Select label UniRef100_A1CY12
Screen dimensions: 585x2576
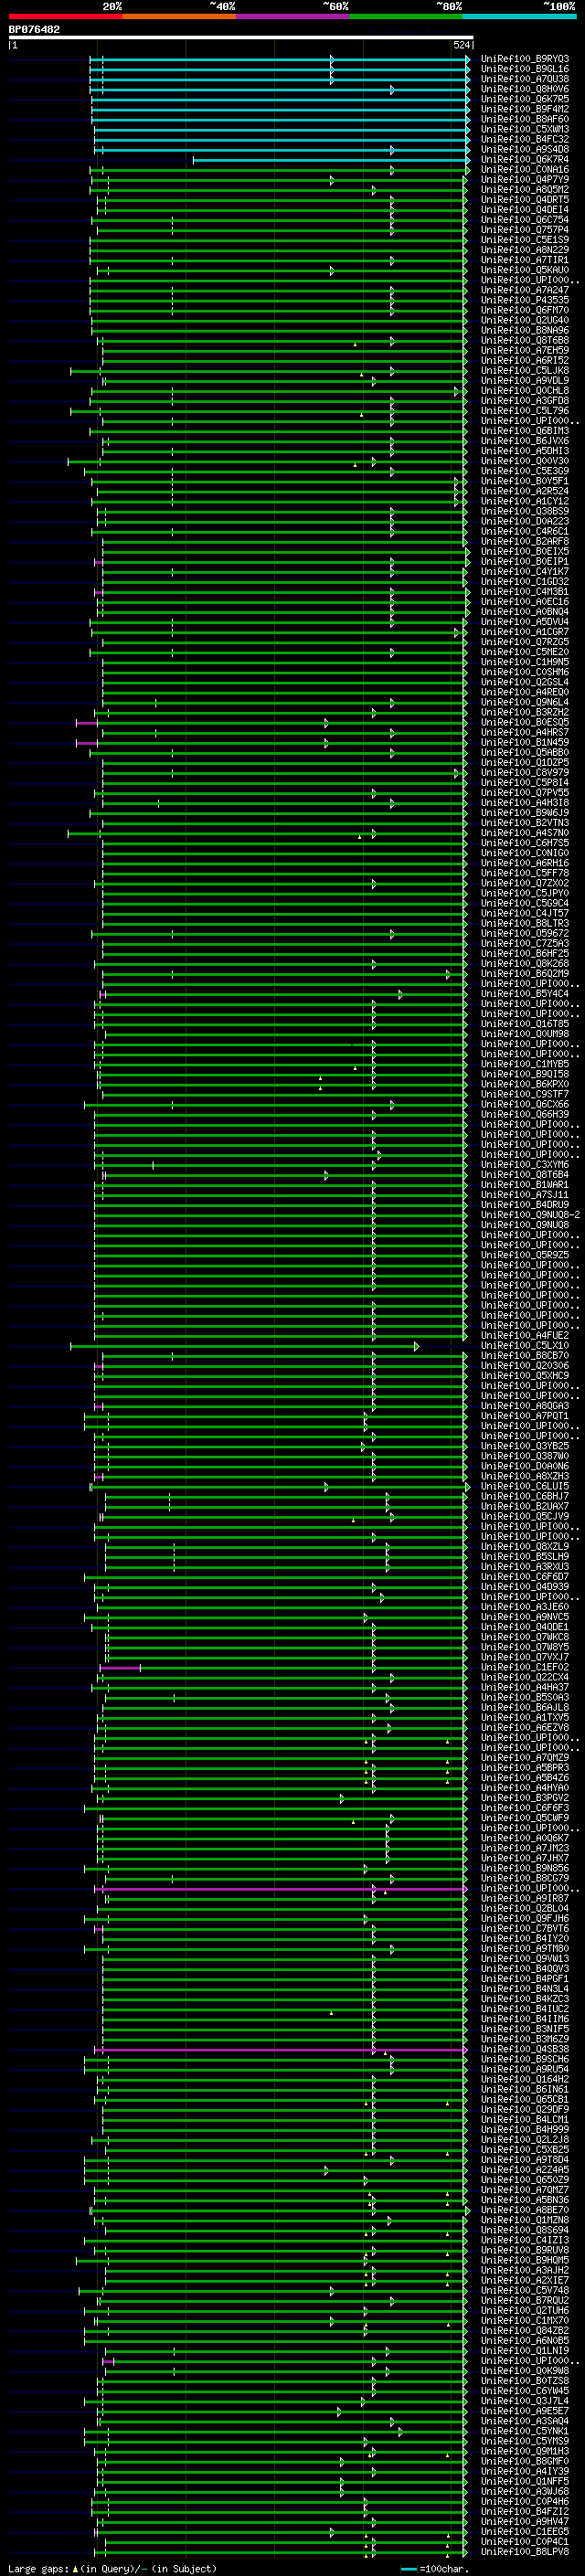click(525, 502)
